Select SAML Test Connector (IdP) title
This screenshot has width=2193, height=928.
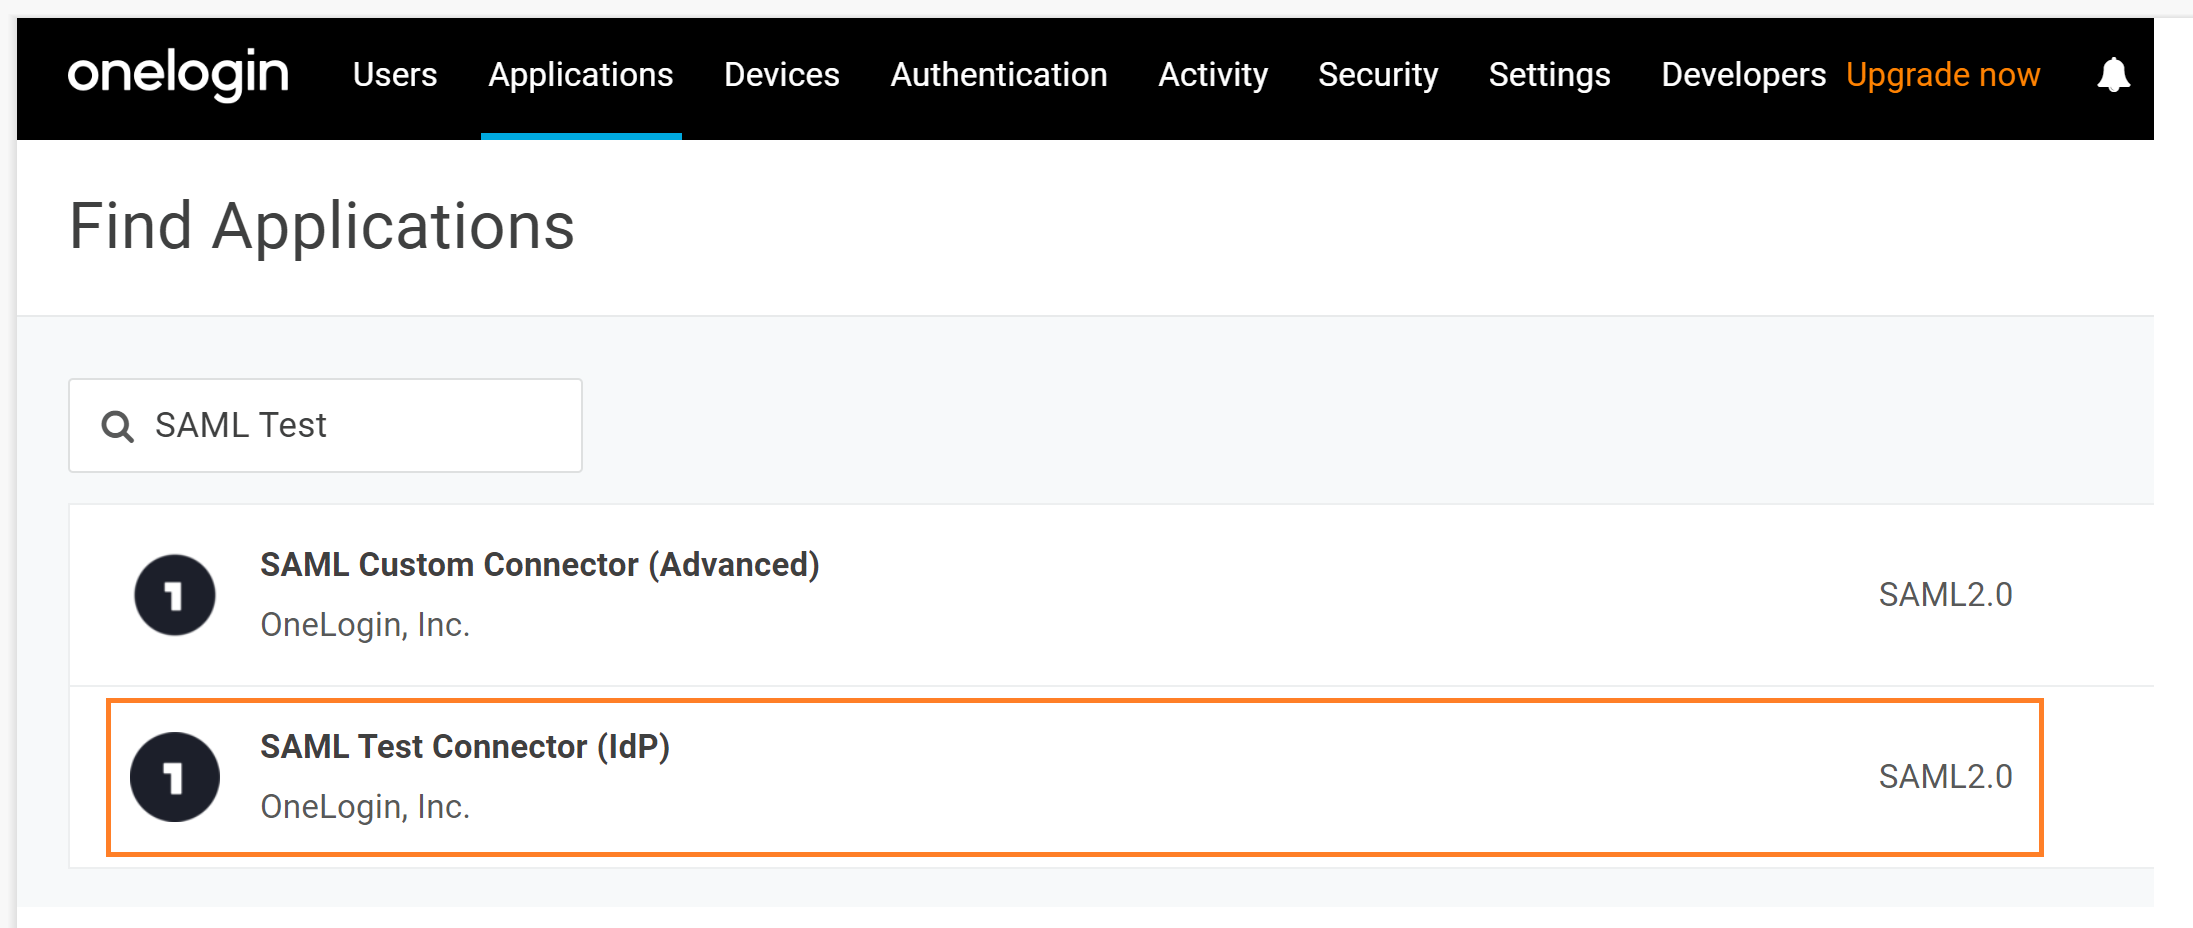pos(465,747)
